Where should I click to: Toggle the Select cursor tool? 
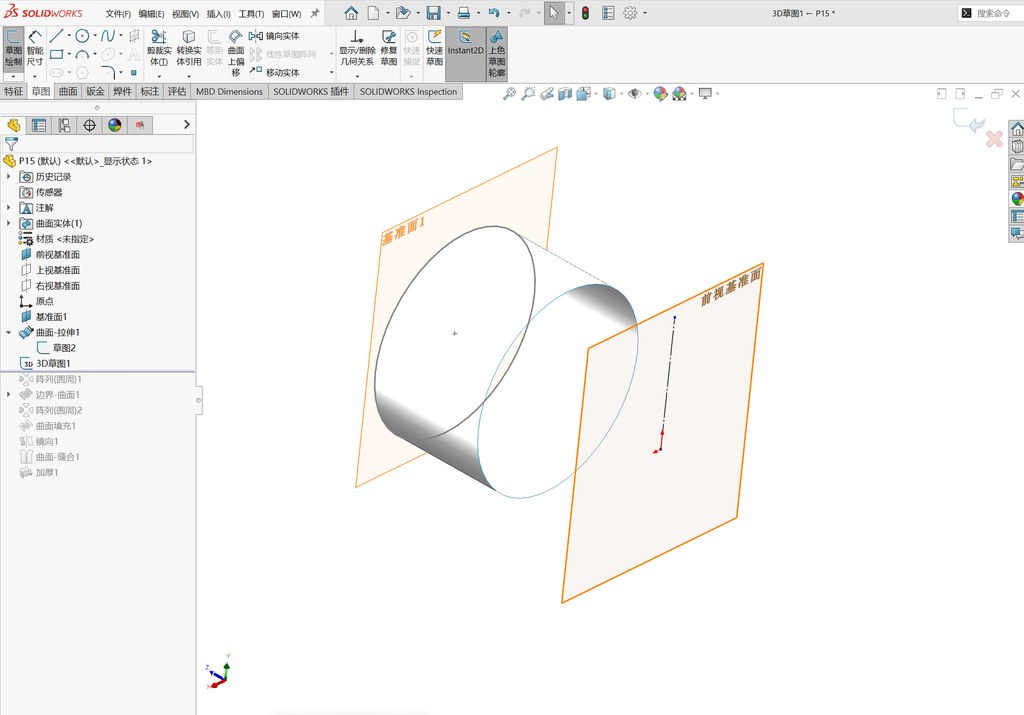[554, 13]
